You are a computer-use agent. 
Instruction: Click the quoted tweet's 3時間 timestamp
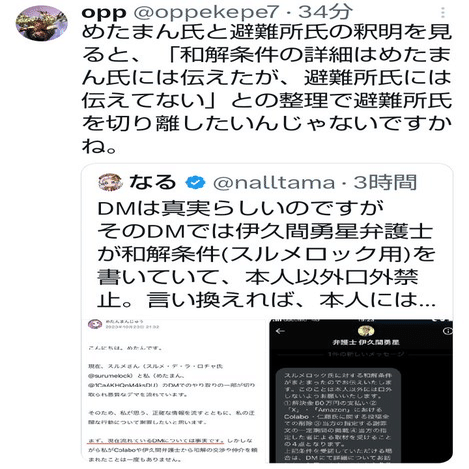pyautogui.click(x=385, y=182)
